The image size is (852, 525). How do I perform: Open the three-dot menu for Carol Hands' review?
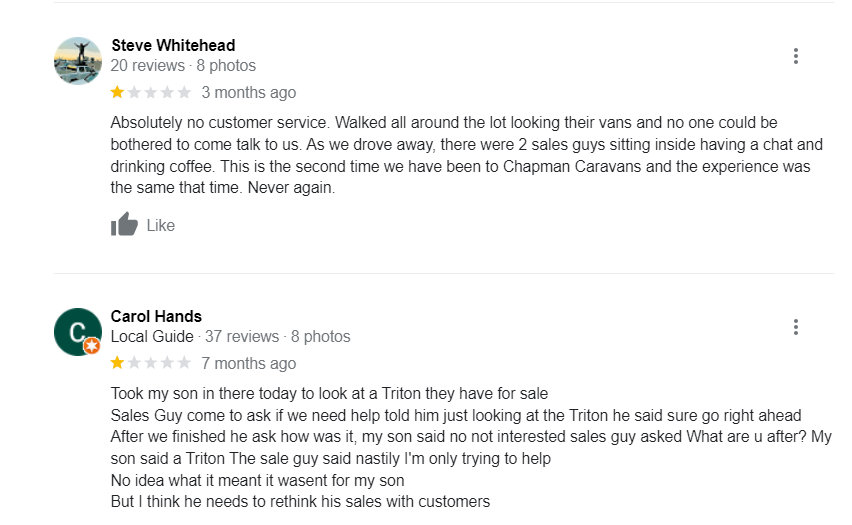[x=795, y=327]
